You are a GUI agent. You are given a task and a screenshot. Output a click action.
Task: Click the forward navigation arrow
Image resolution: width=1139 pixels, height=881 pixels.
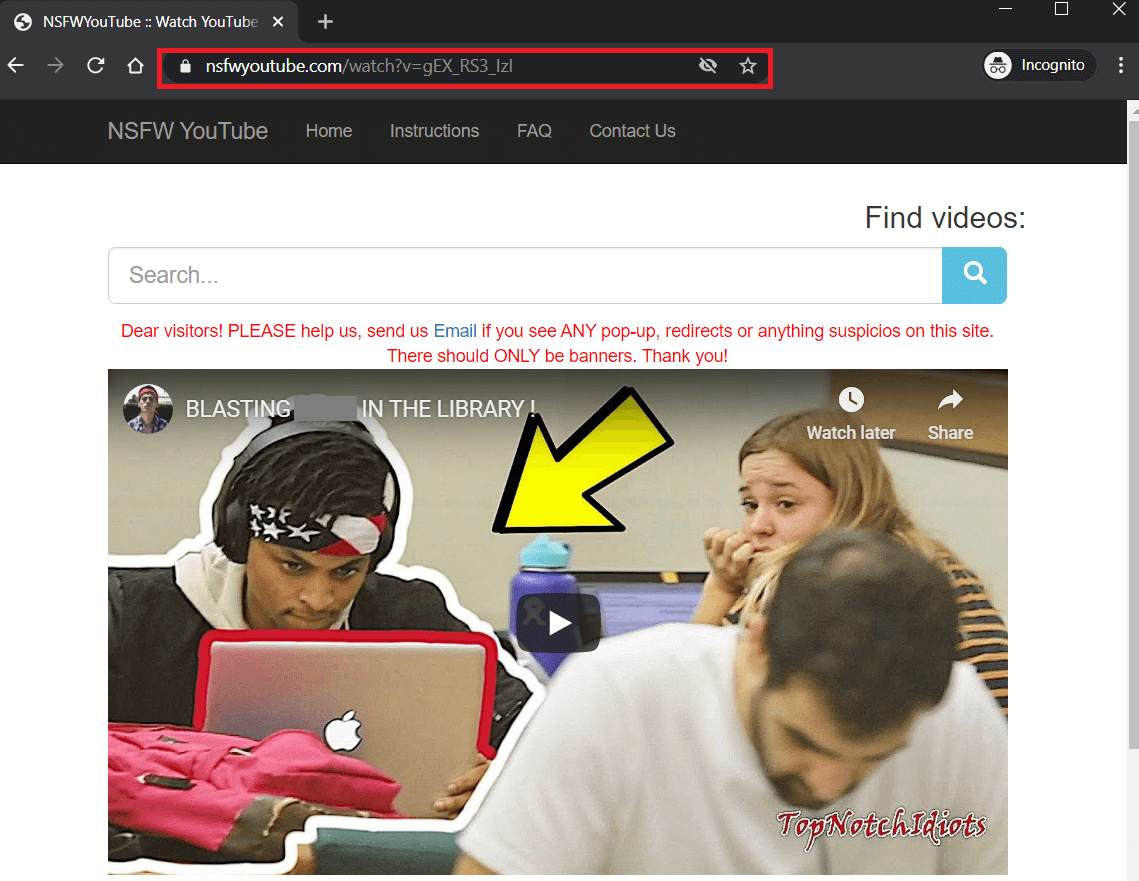click(55, 65)
